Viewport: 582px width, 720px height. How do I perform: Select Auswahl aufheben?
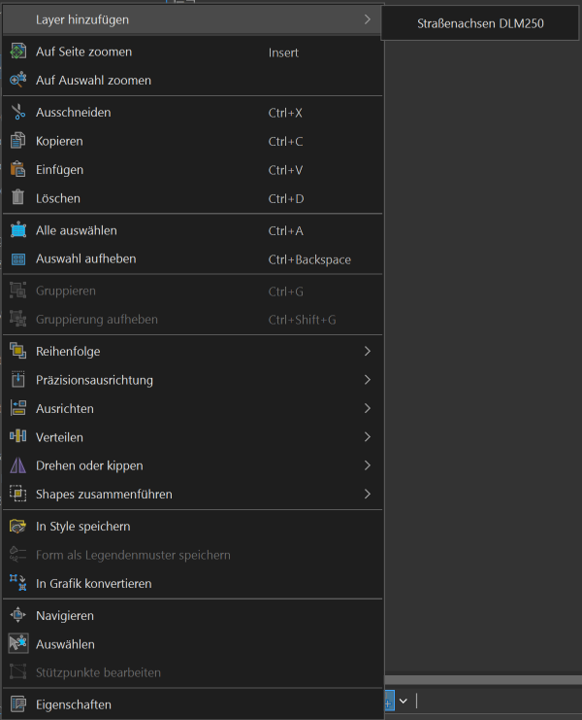point(193,259)
